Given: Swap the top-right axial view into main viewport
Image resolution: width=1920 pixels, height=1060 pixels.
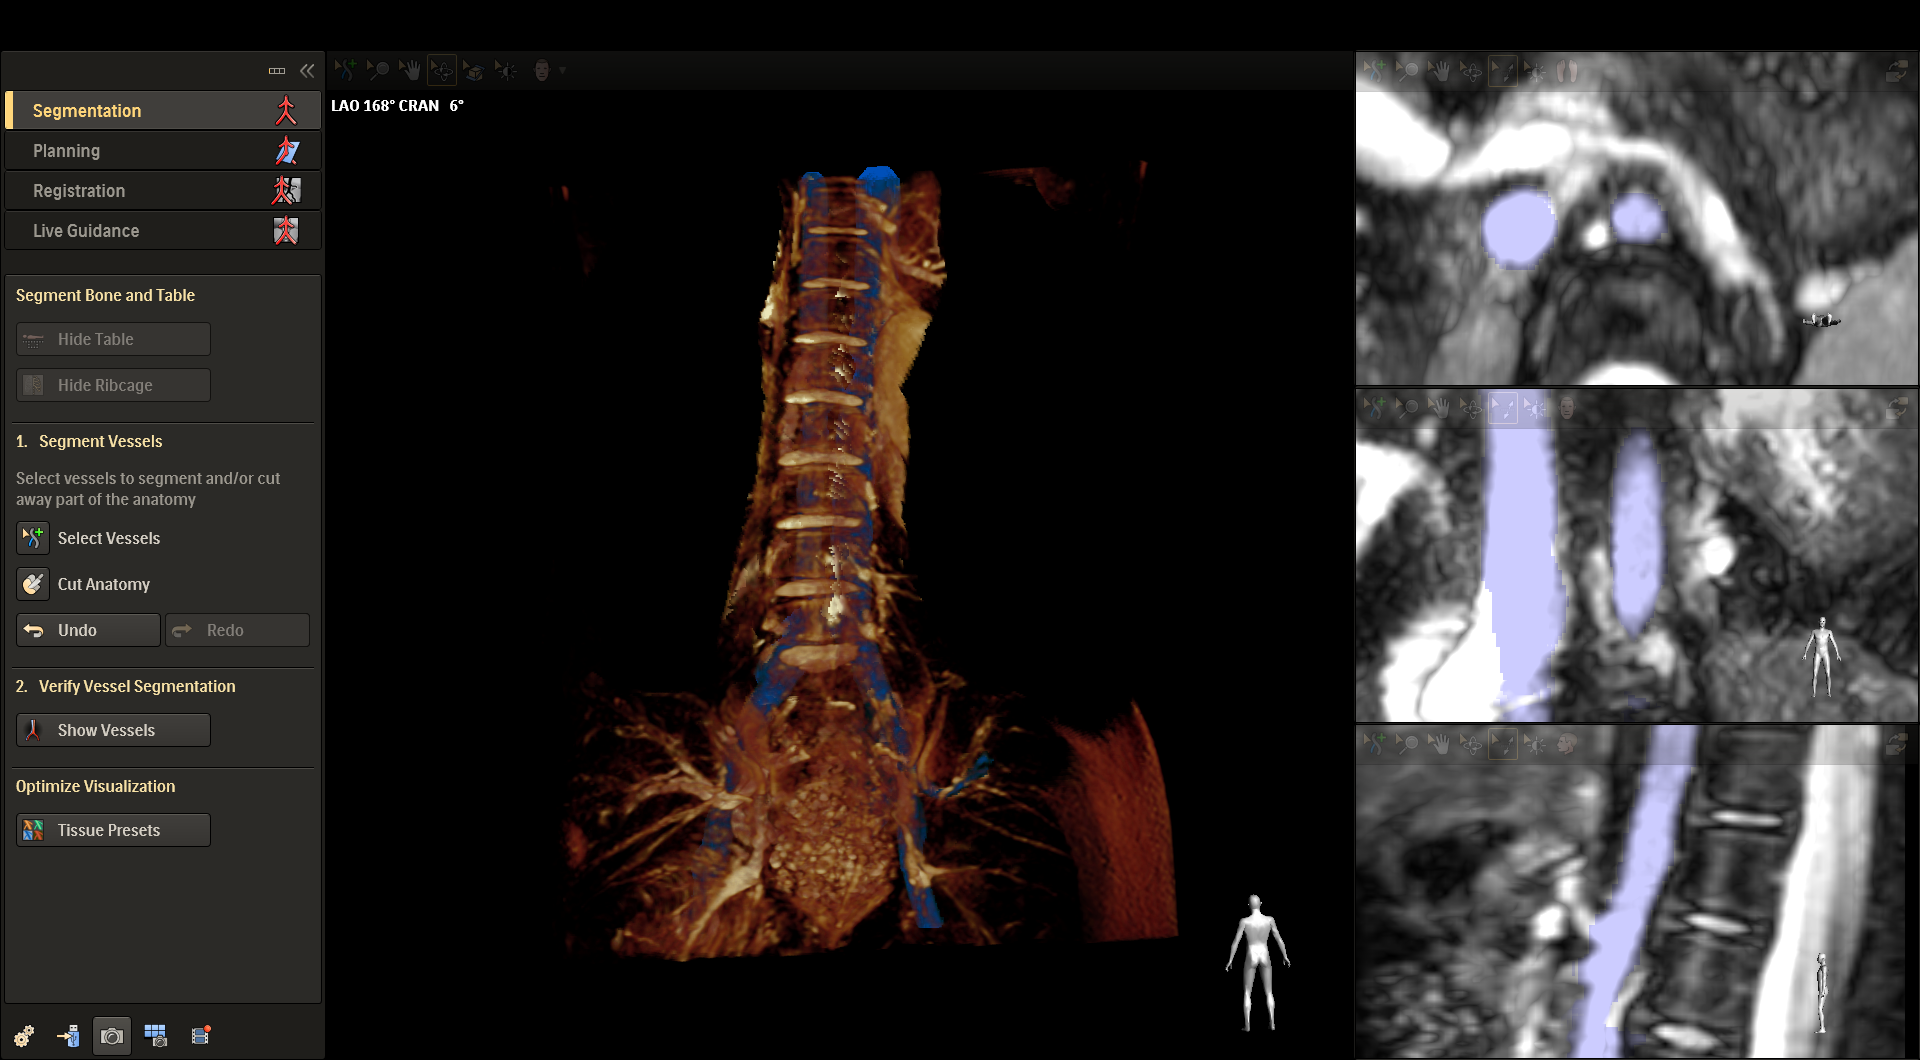Looking at the screenshot, I should 1896,71.
